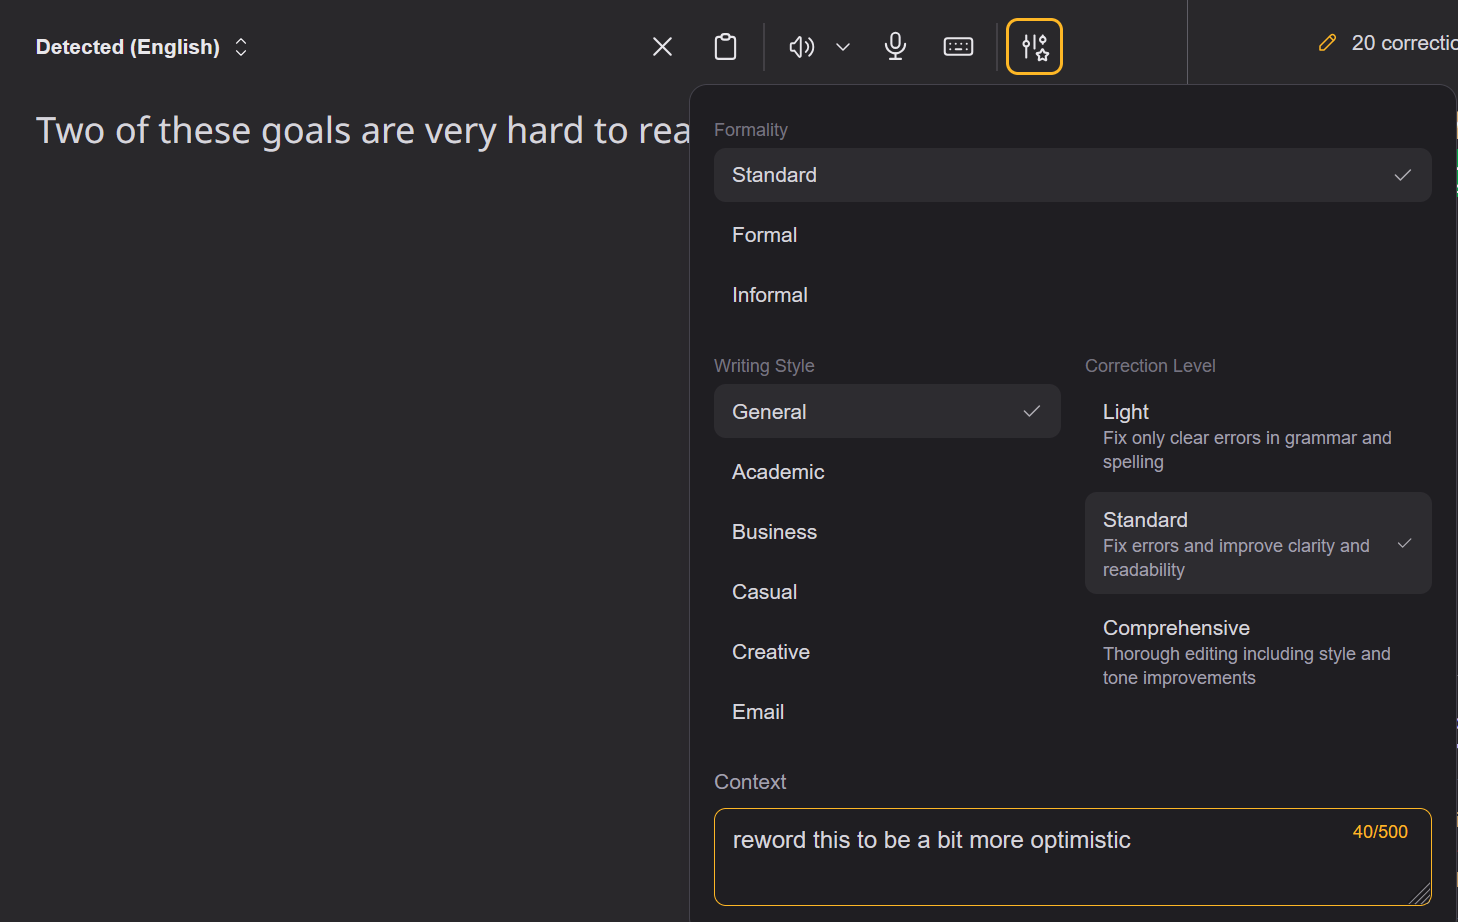The height and width of the screenshot is (922, 1458).
Task: Clear the source text with X icon
Action: 662,47
